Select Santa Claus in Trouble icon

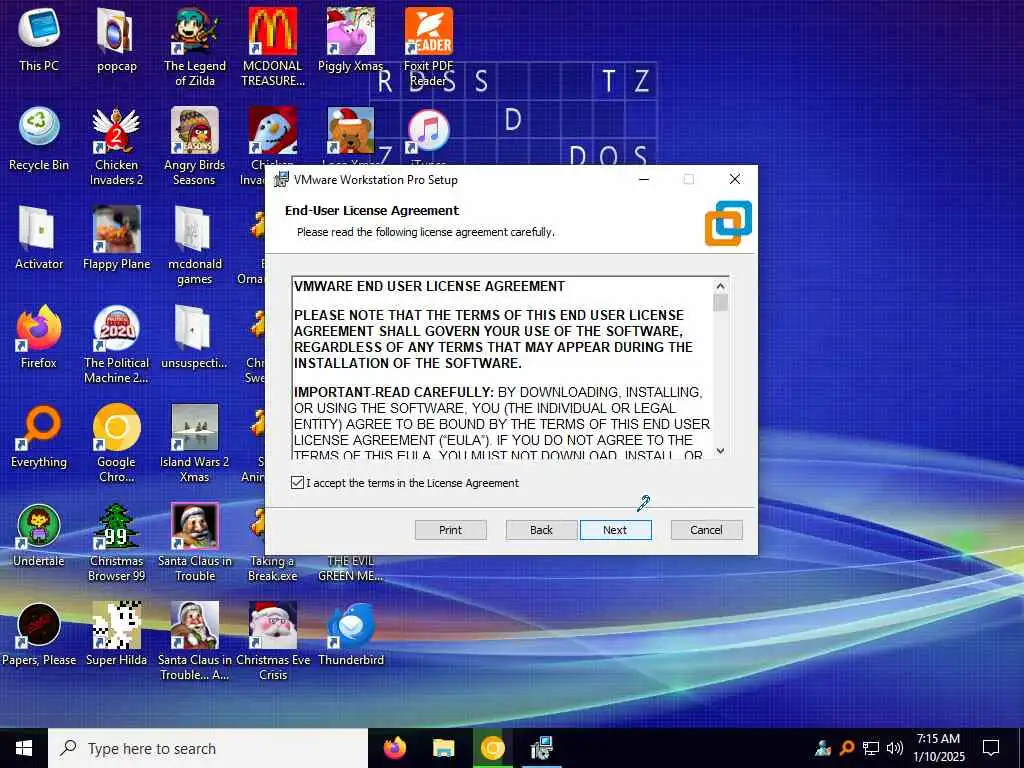195,543
